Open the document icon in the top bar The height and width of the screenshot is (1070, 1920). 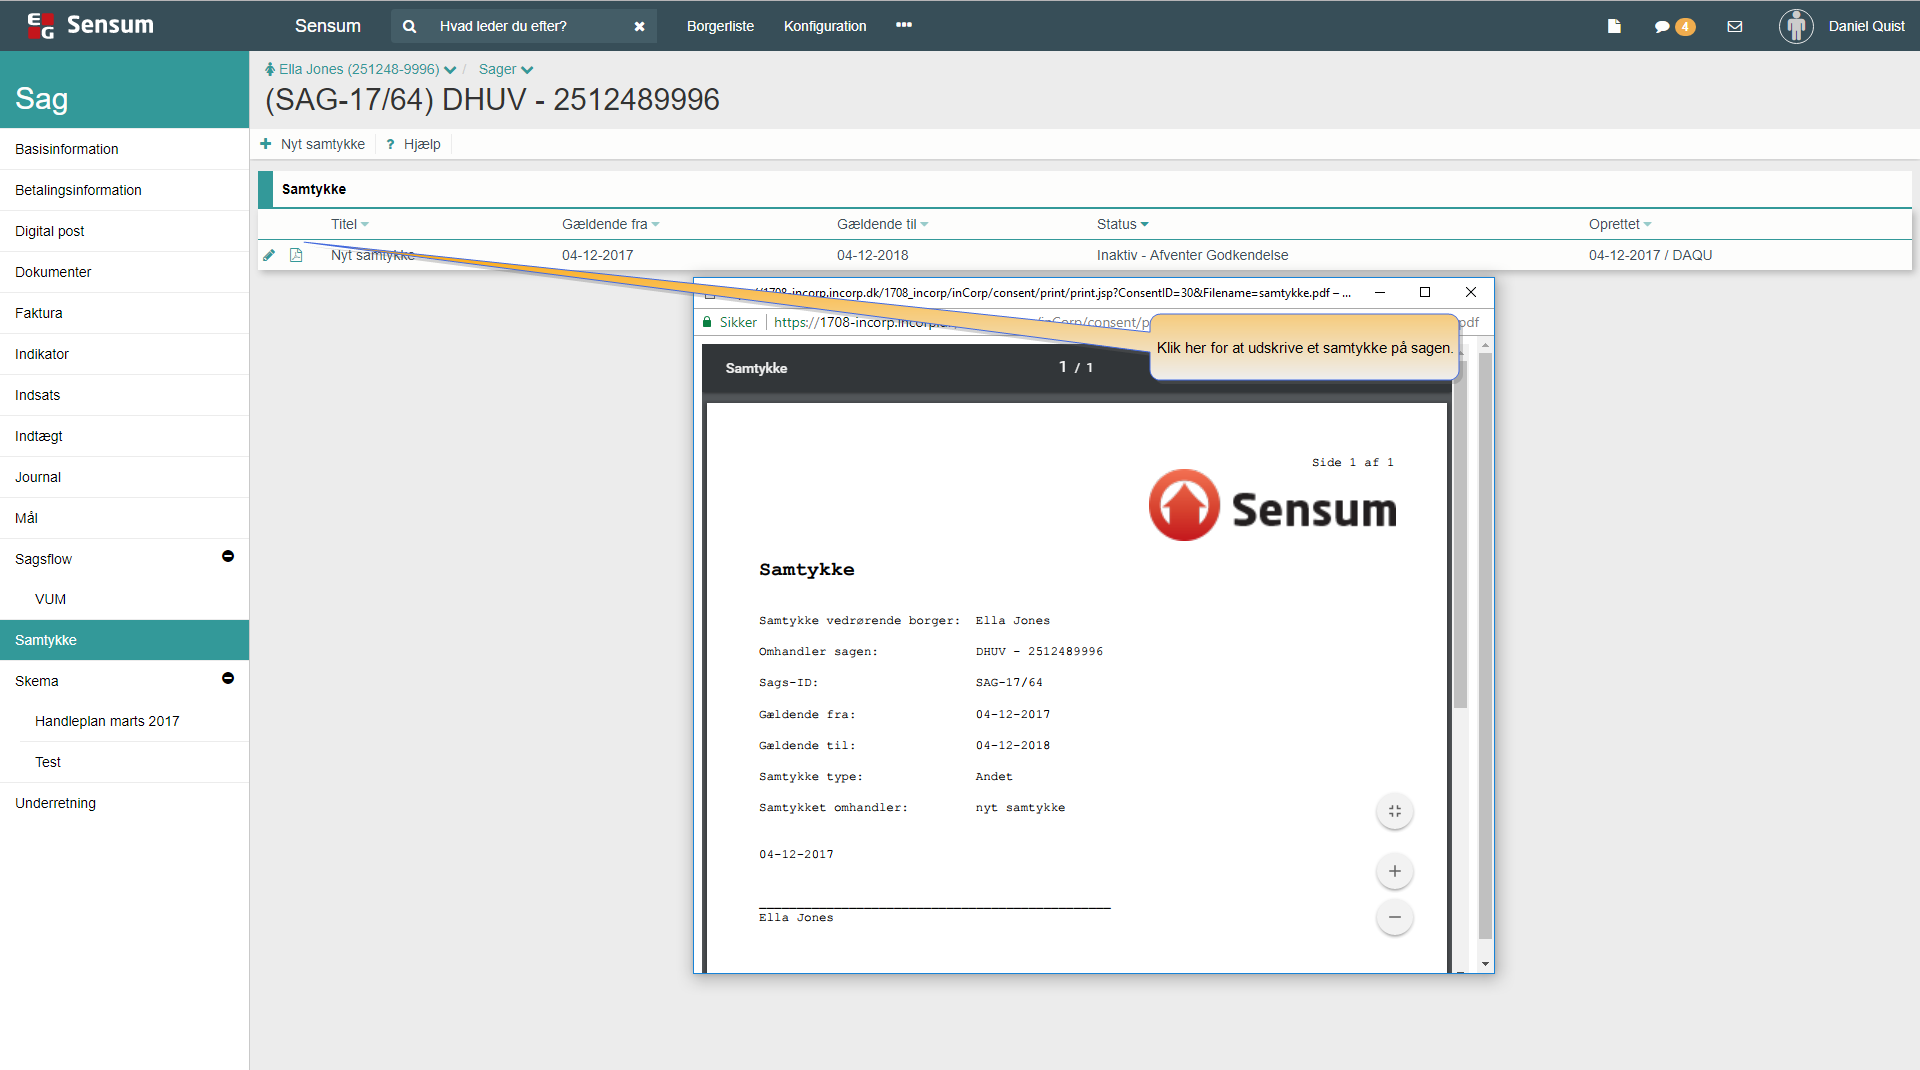[1614, 26]
